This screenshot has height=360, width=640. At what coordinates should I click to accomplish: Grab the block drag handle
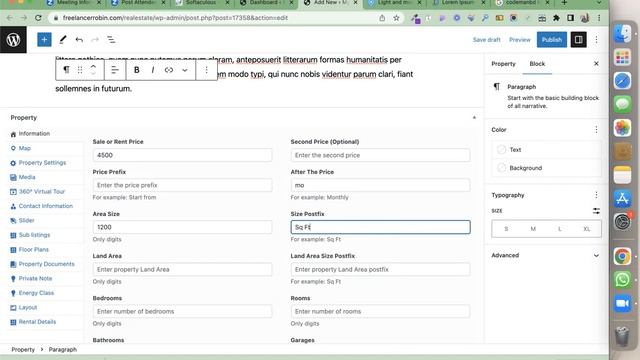[x=80, y=70]
